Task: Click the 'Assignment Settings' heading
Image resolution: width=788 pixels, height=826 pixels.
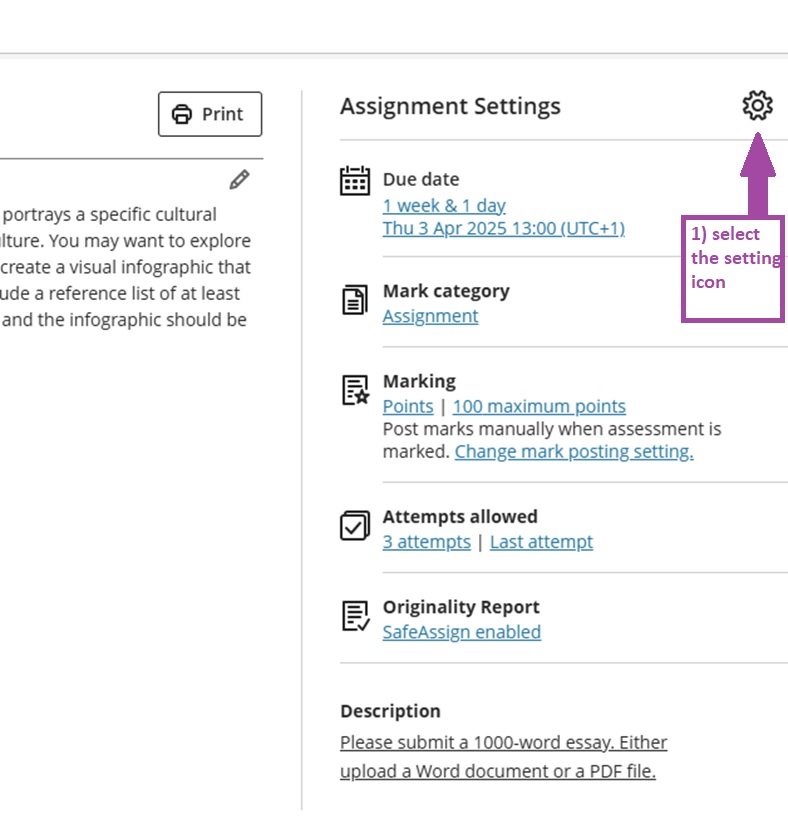Action: pyautogui.click(x=450, y=106)
